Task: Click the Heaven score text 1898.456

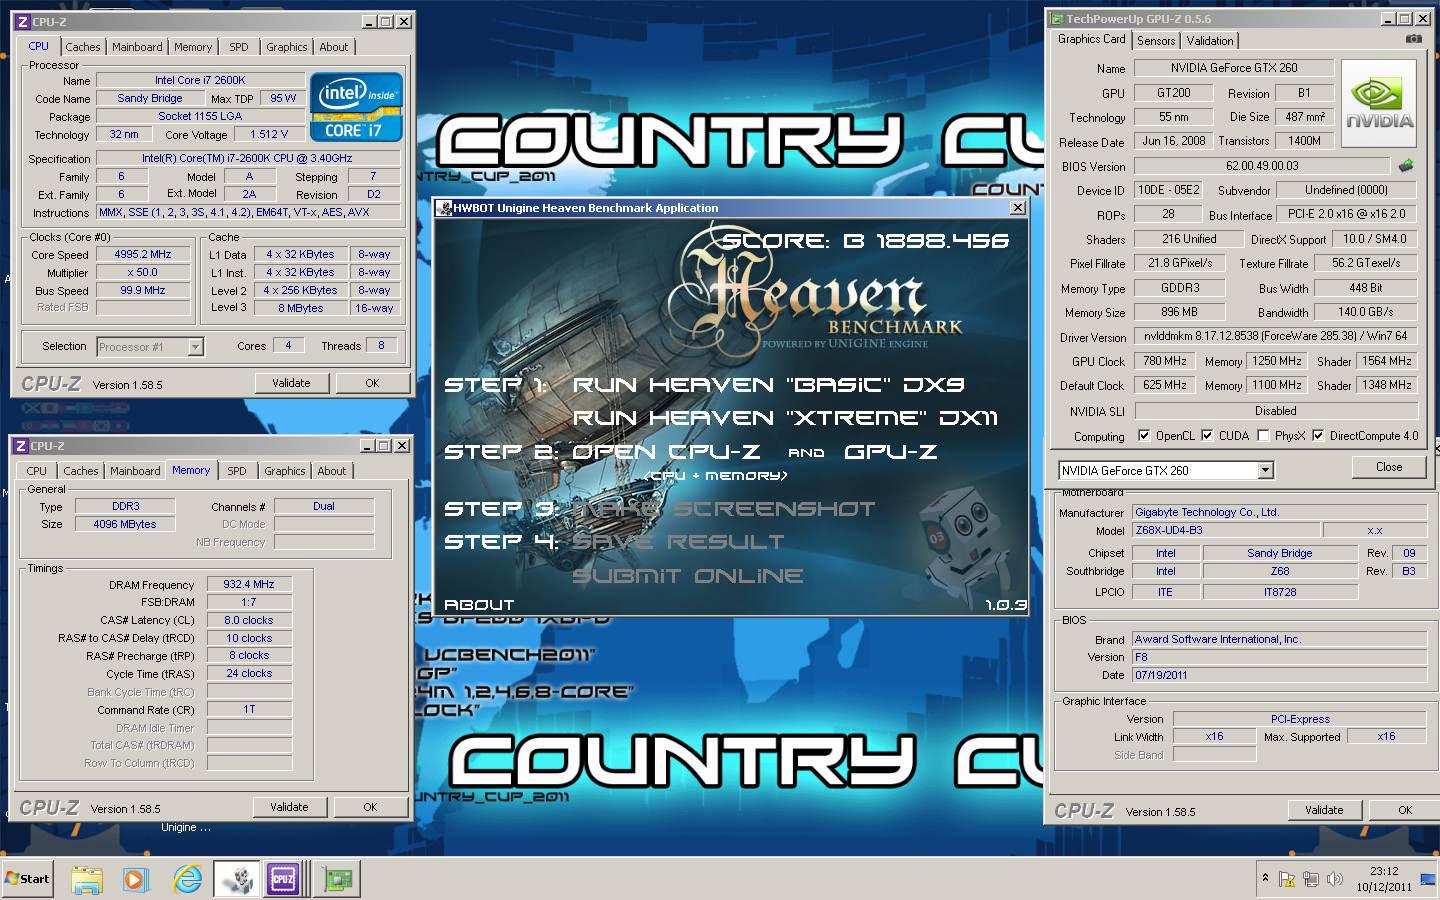Action: pos(942,241)
